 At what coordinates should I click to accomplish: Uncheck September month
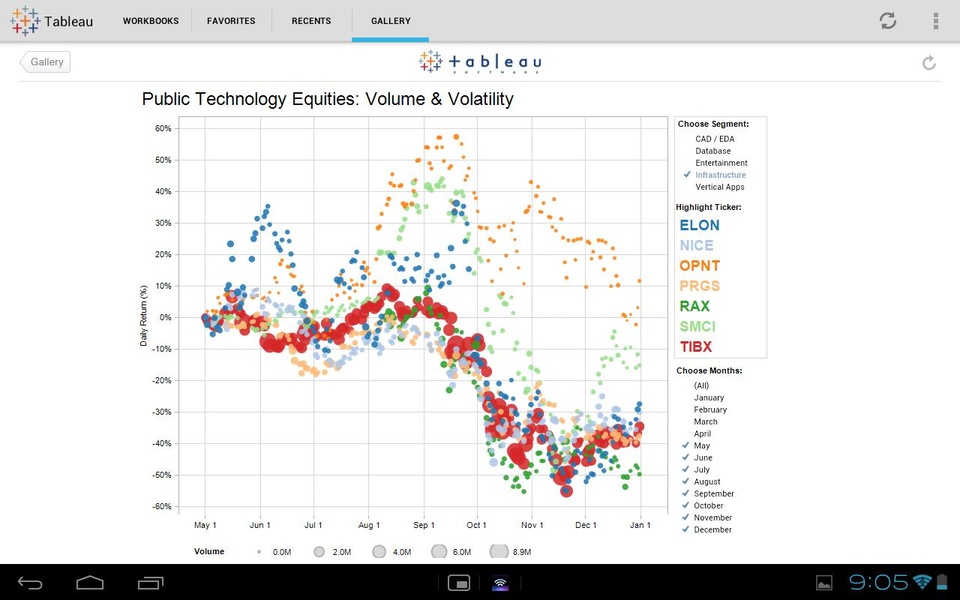pyautogui.click(x=713, y=493)
